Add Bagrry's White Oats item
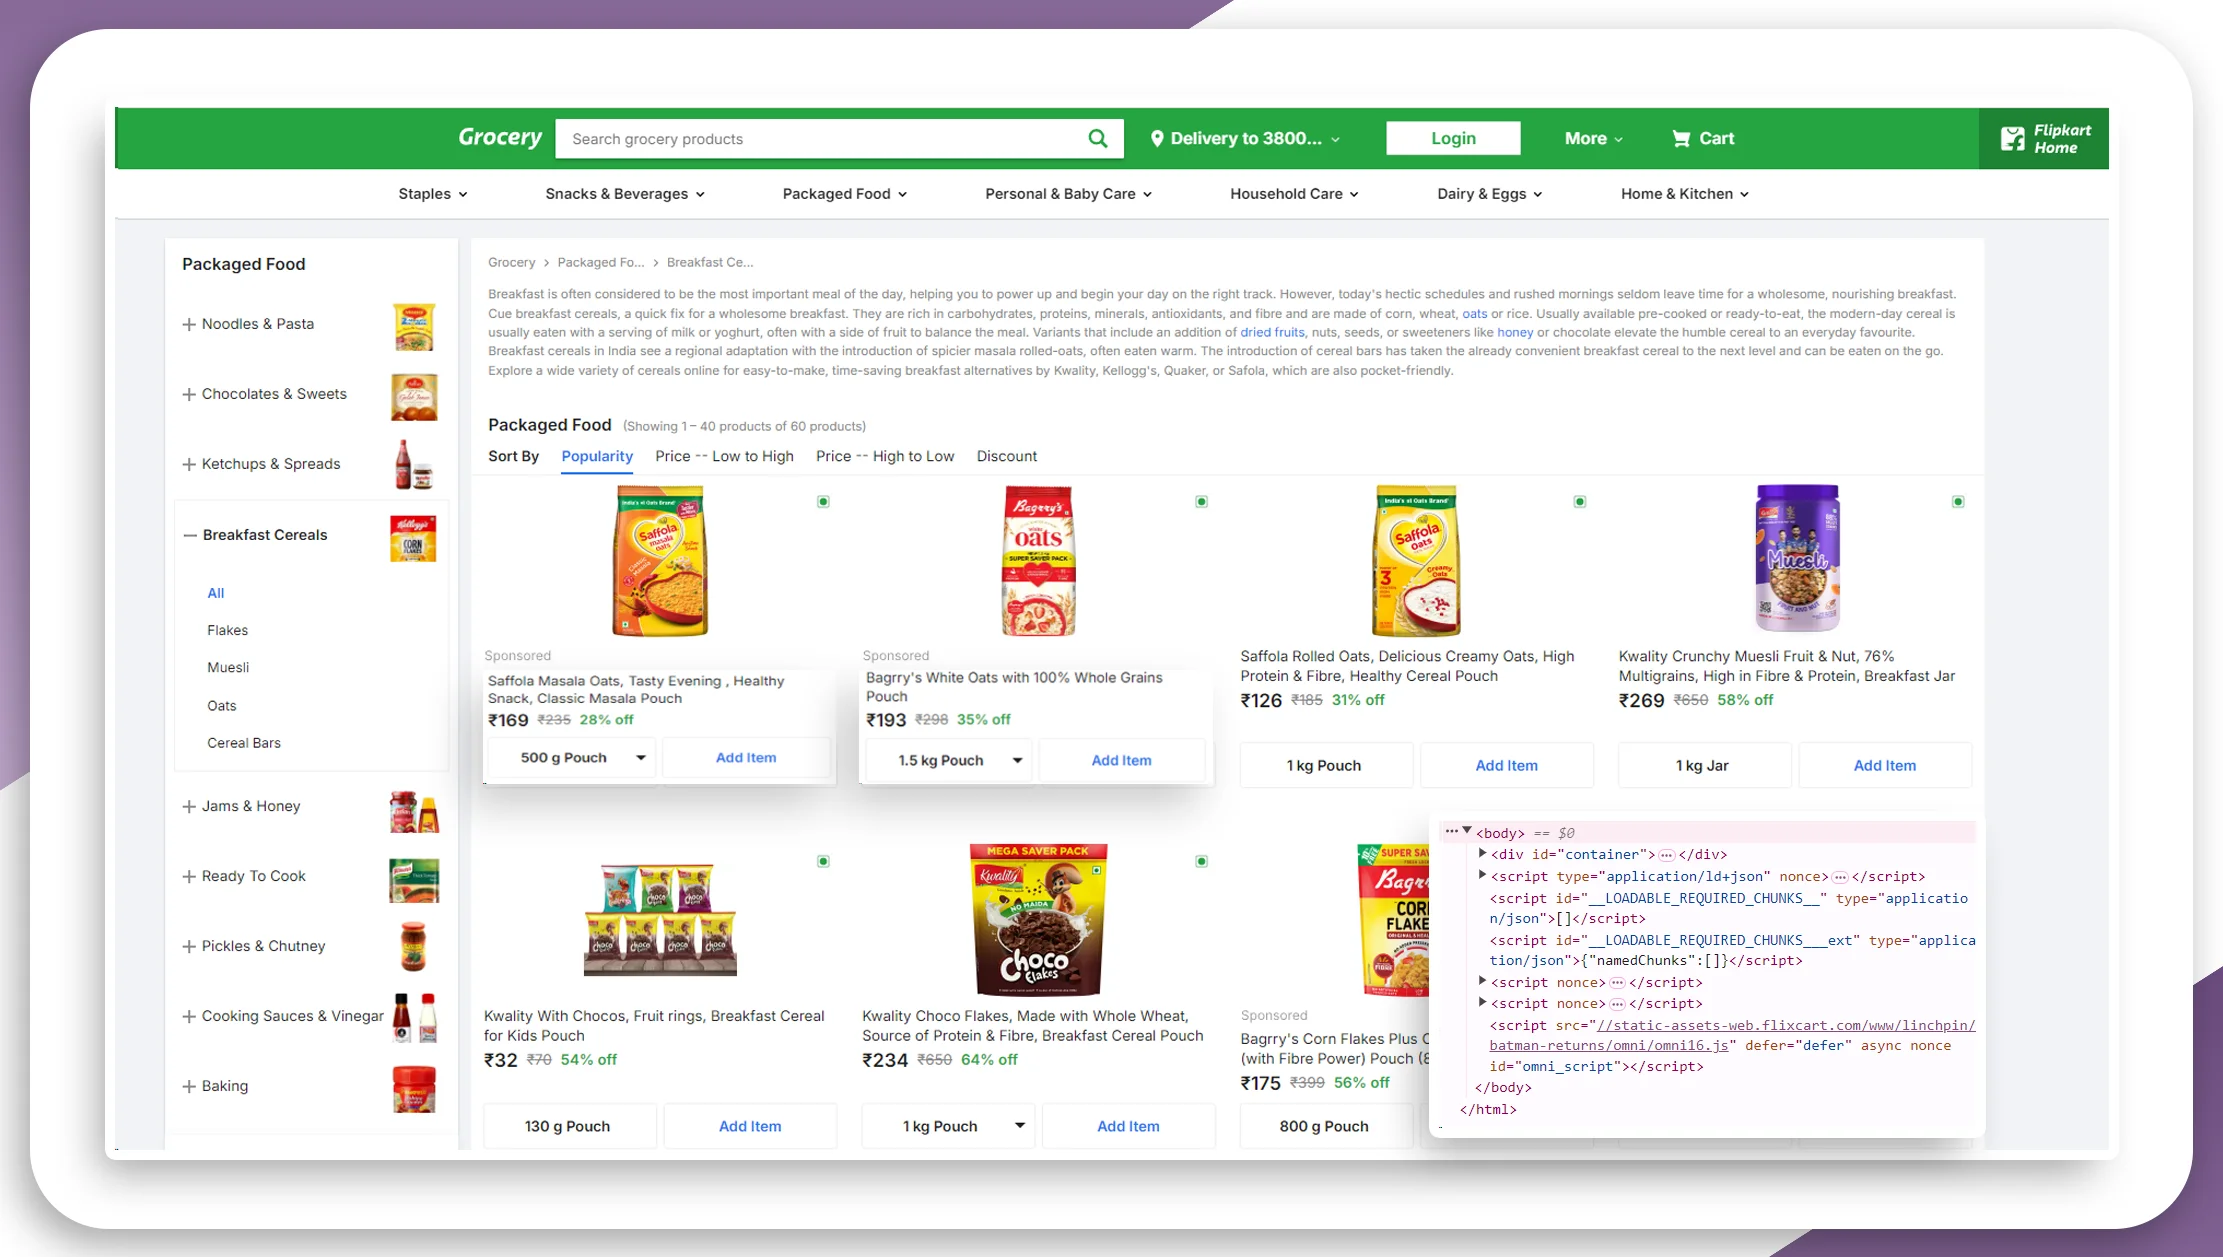The height and width of the screenshot is (1257, 2223). [1121, 761]
